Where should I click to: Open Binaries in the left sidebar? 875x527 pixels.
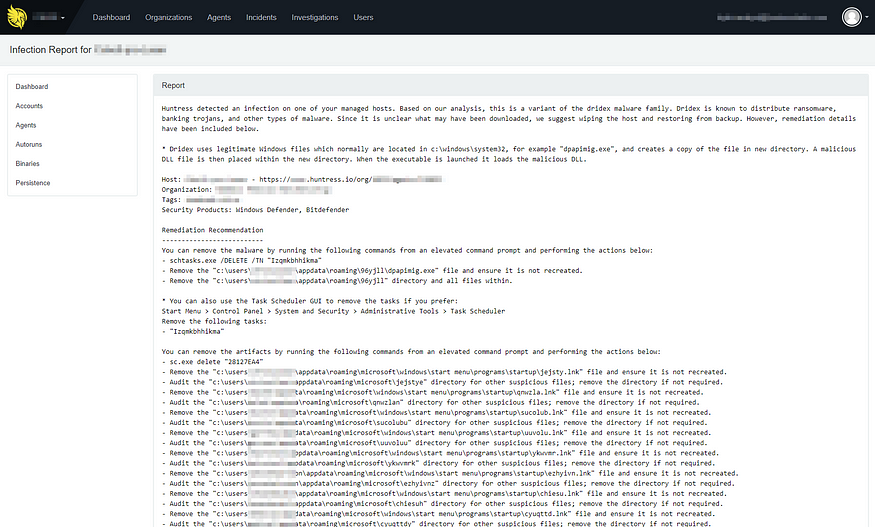coord(27,164)
